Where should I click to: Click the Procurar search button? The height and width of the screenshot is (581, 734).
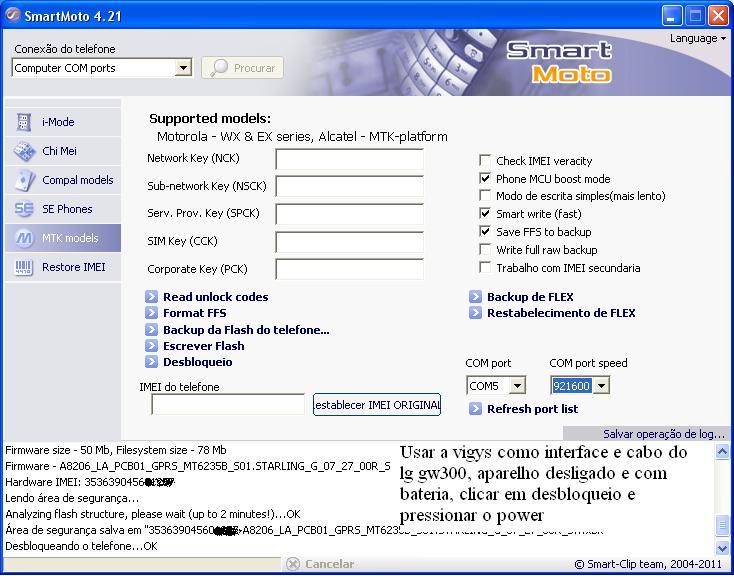[x=242, y=68]
